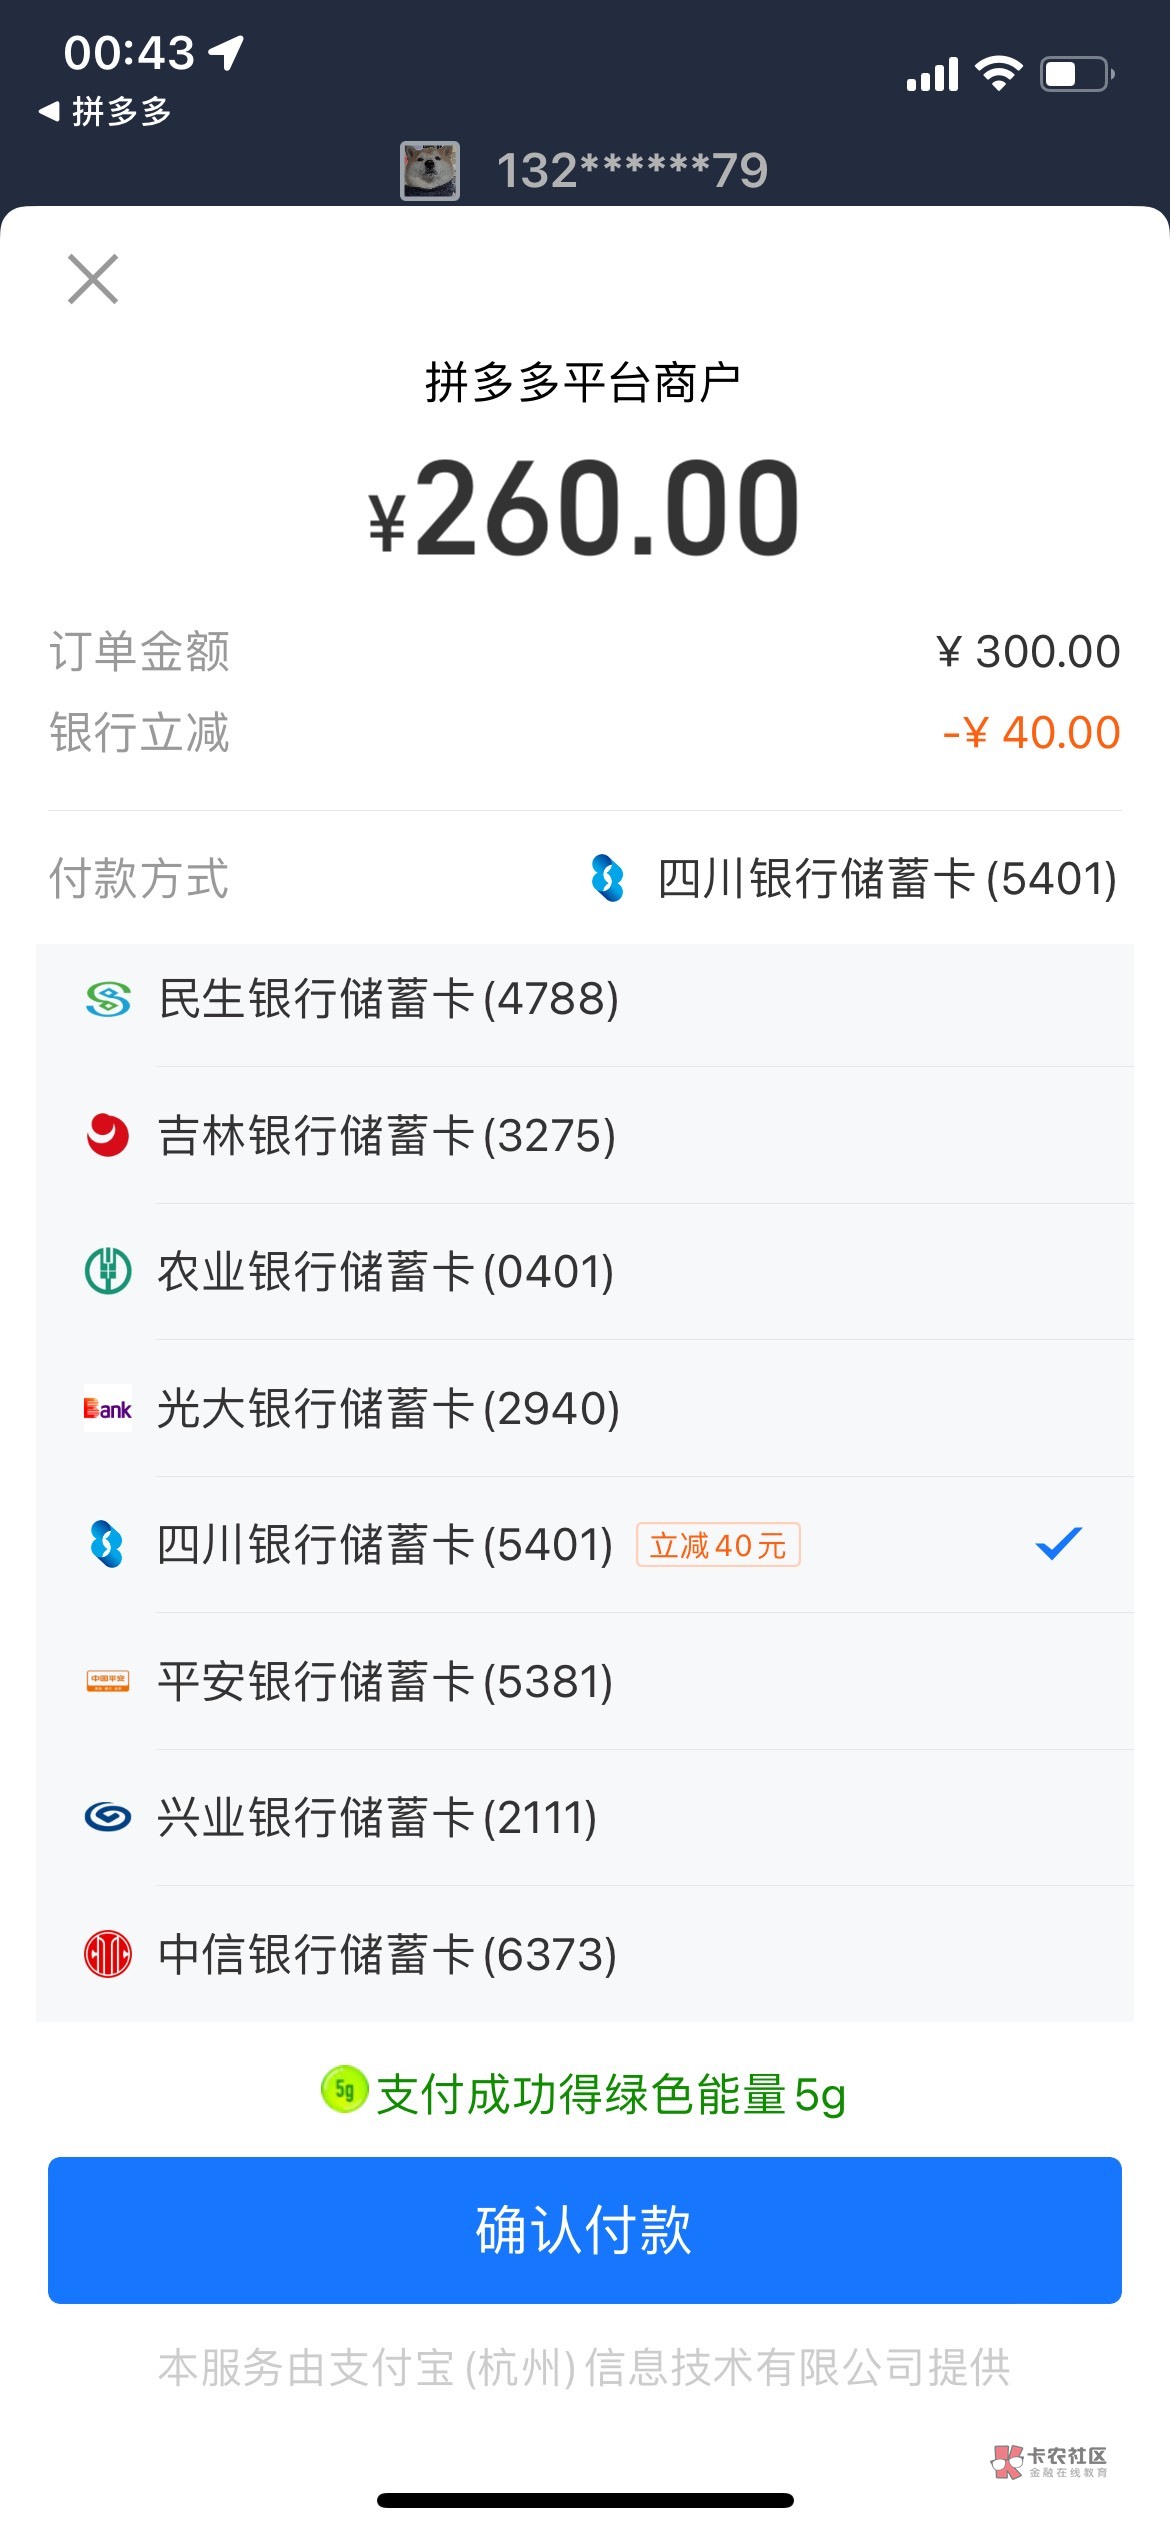1170x2532 pixels.
Task: Tap the Jilin Bank red logo icon
Action: pos(108,1135)
